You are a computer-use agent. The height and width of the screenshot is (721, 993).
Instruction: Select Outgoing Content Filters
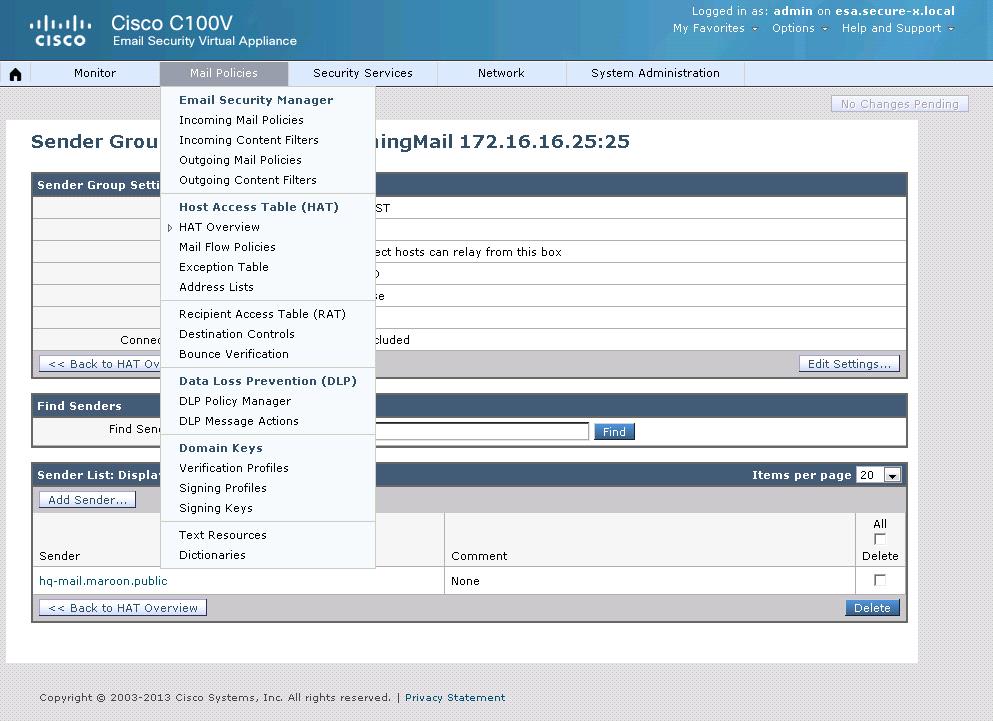coord(248,180)
